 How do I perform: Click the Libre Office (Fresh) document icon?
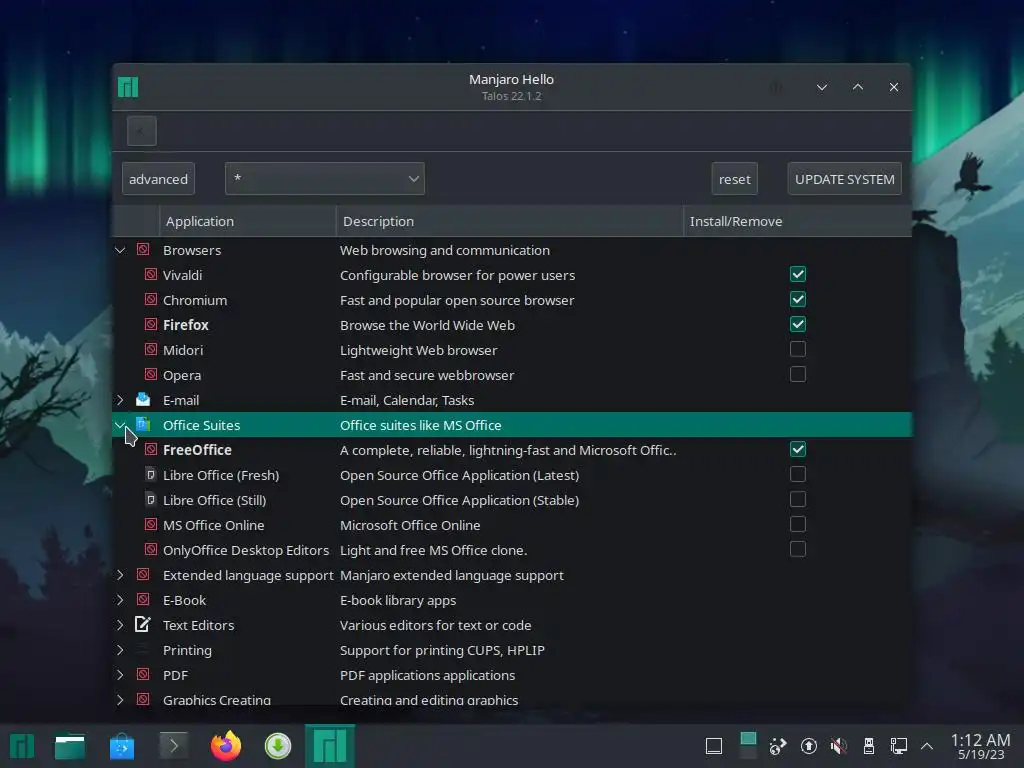[x=151, y=474]
